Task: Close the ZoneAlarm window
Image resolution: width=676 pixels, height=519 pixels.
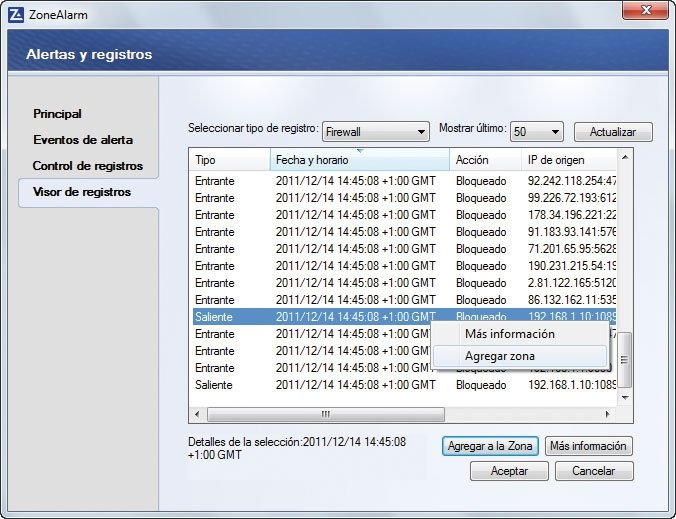Action: (645, 10)
